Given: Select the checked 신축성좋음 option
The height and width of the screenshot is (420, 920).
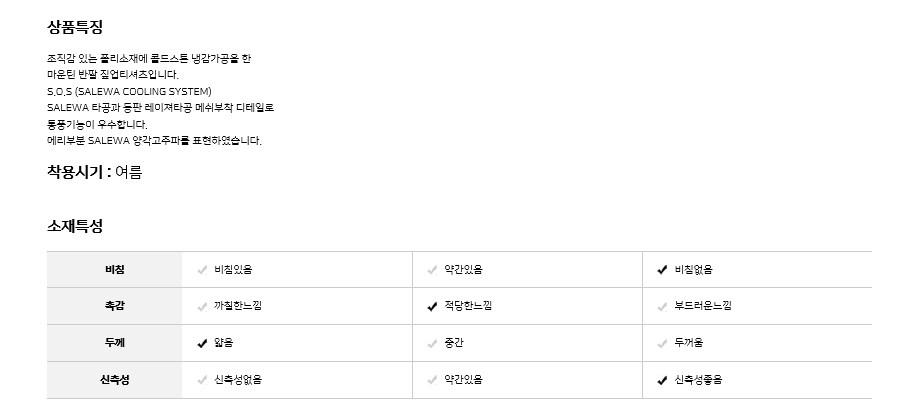Looking at the screenshot, I should [661, 380].
